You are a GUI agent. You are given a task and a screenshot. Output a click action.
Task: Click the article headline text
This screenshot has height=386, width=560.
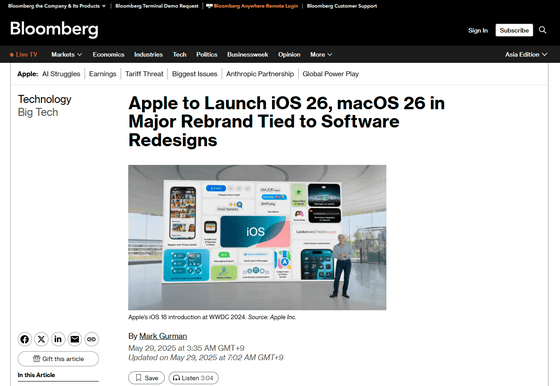click(x=286, y=121)
